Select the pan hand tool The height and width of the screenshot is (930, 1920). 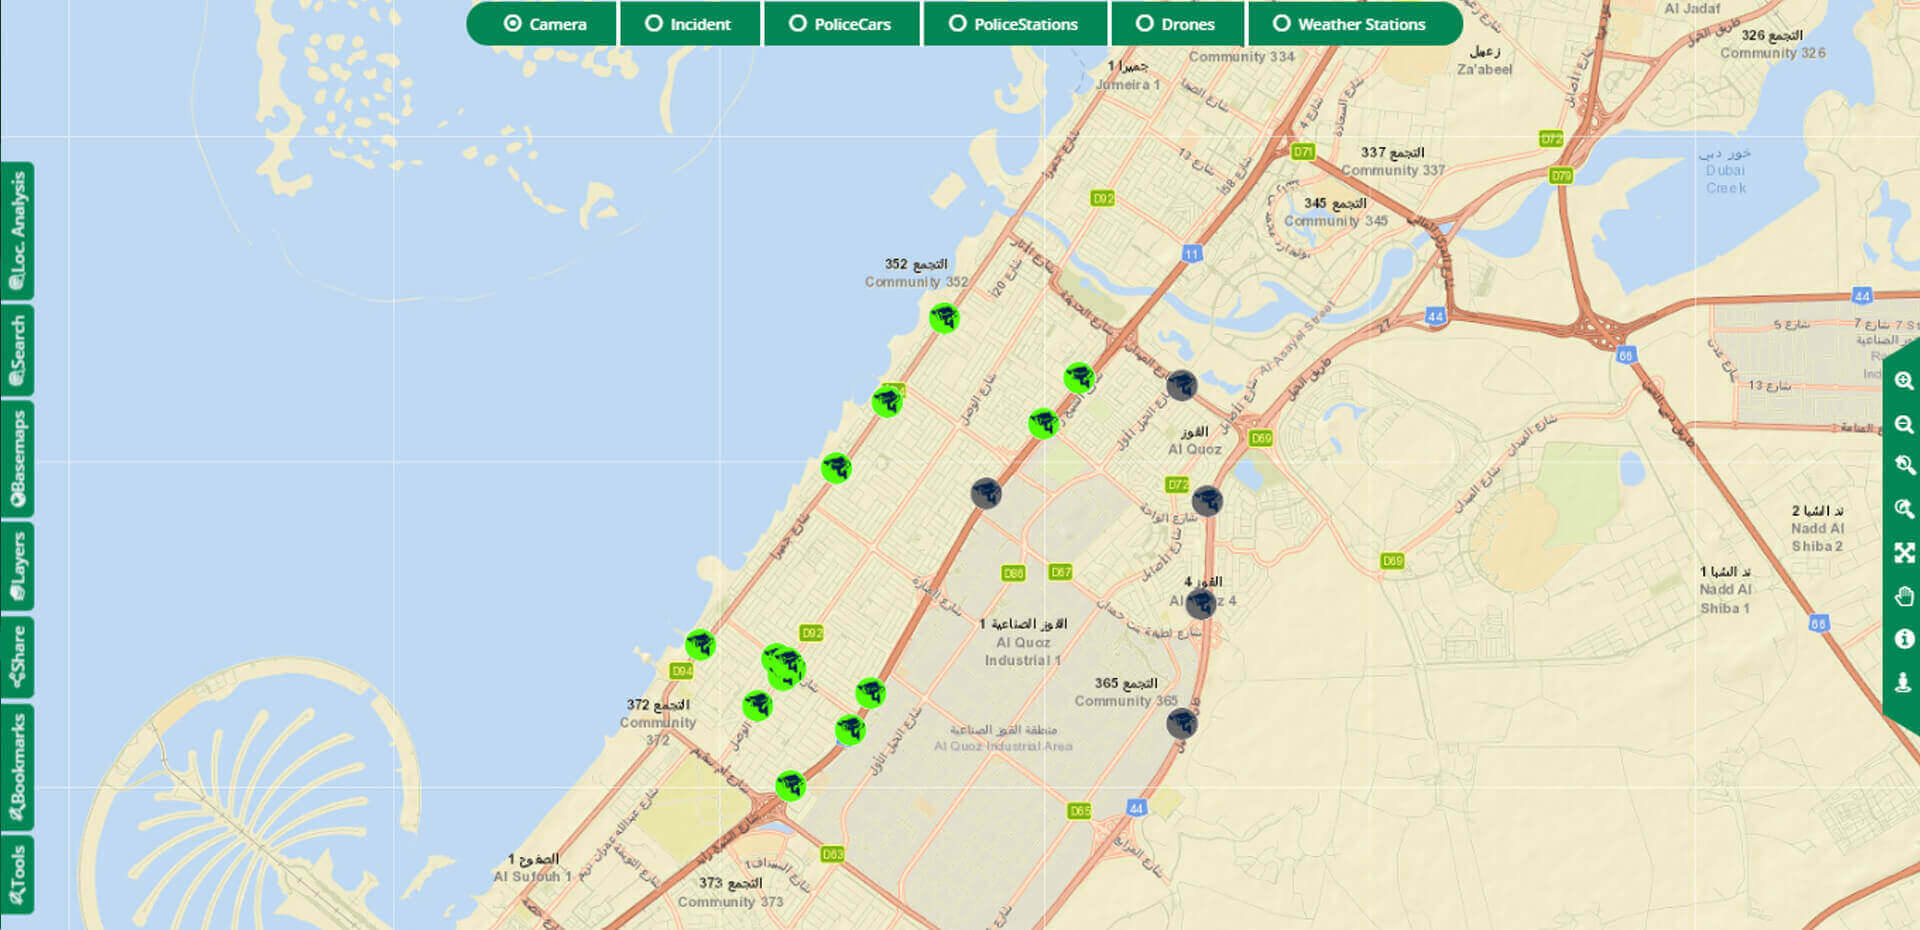(x=1903, y=596)
